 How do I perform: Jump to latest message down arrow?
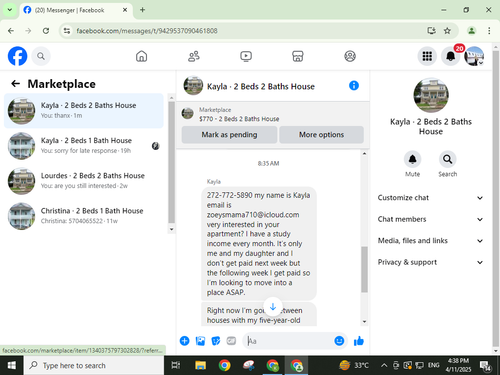(x=273, y=307)
